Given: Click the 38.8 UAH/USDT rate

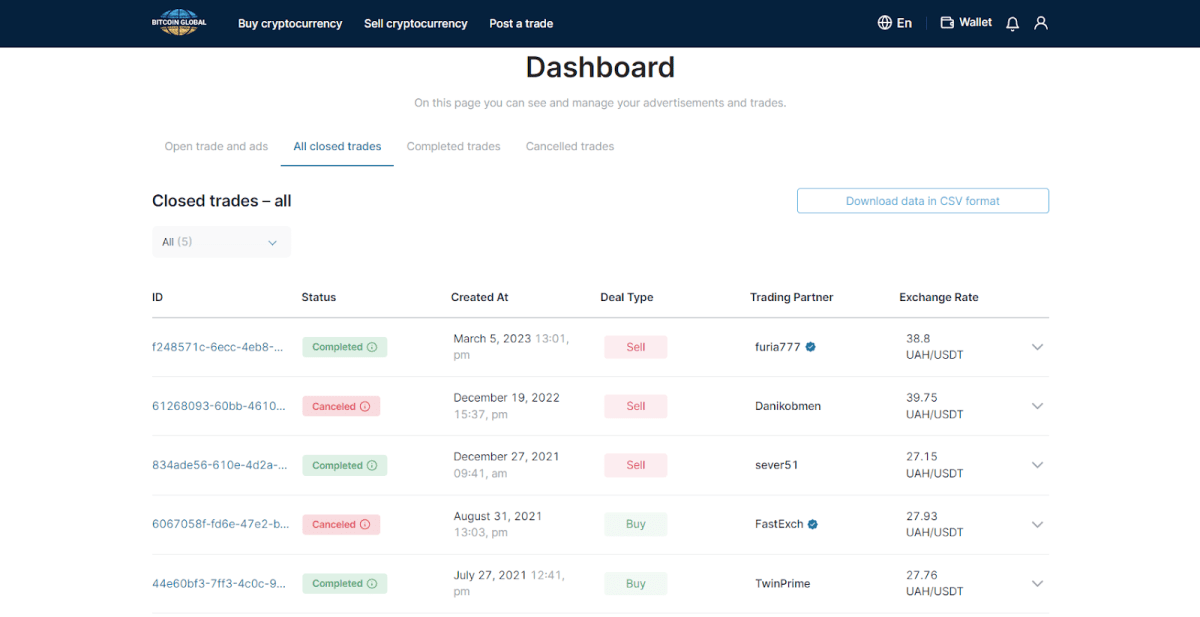Looking at the screenshot, I should [935, 347].
